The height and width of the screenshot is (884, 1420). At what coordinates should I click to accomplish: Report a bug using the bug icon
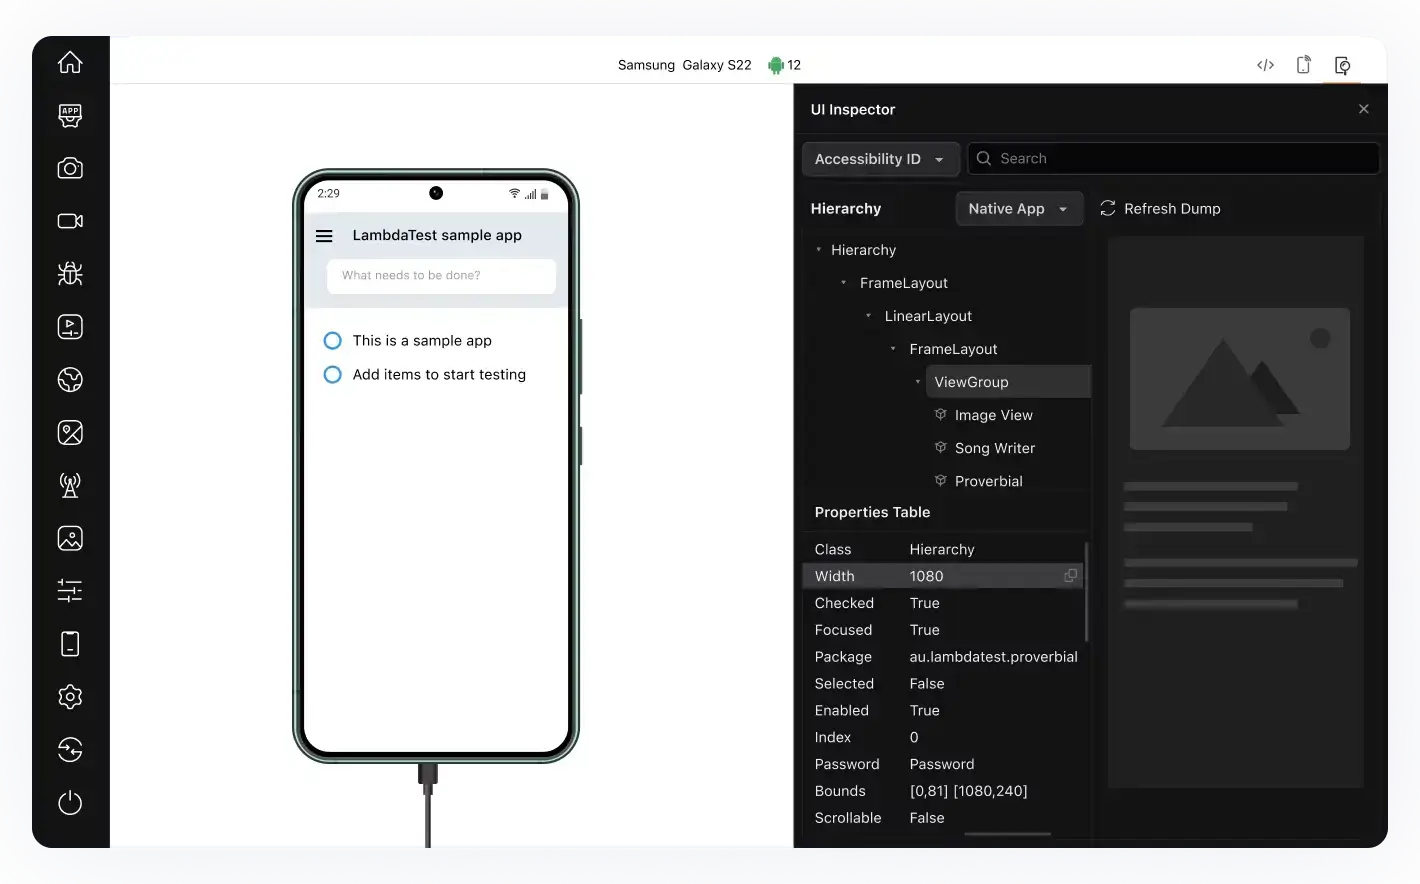coord(70,273)
